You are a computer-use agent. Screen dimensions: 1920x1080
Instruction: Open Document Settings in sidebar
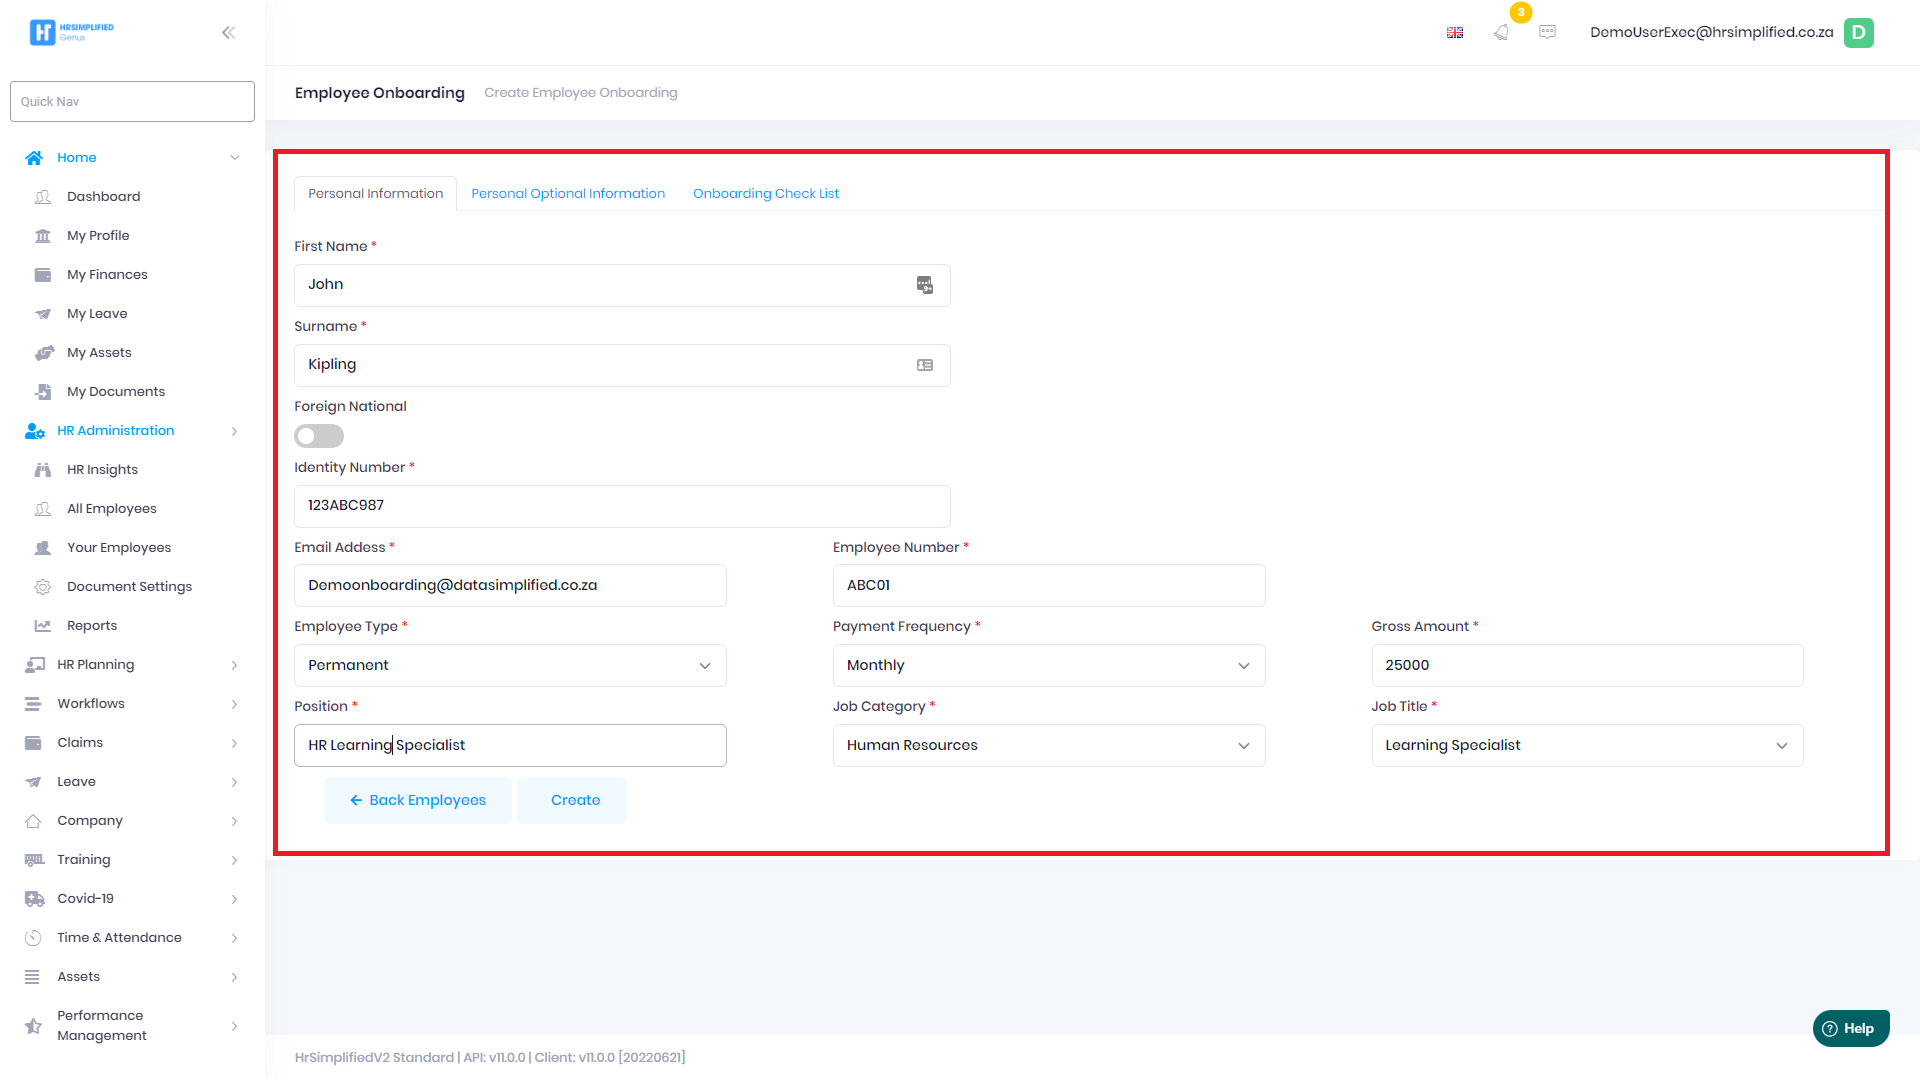point(129,586)
